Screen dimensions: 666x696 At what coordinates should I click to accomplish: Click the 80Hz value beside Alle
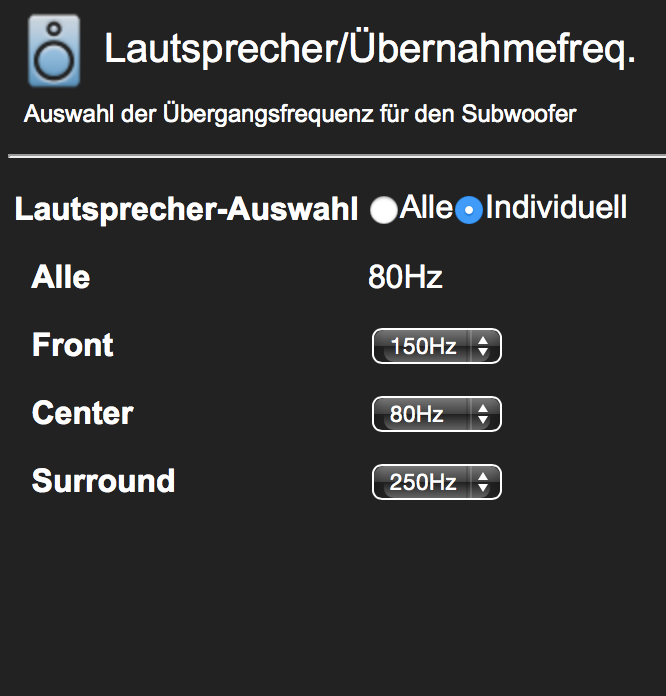tap(405, 277)
